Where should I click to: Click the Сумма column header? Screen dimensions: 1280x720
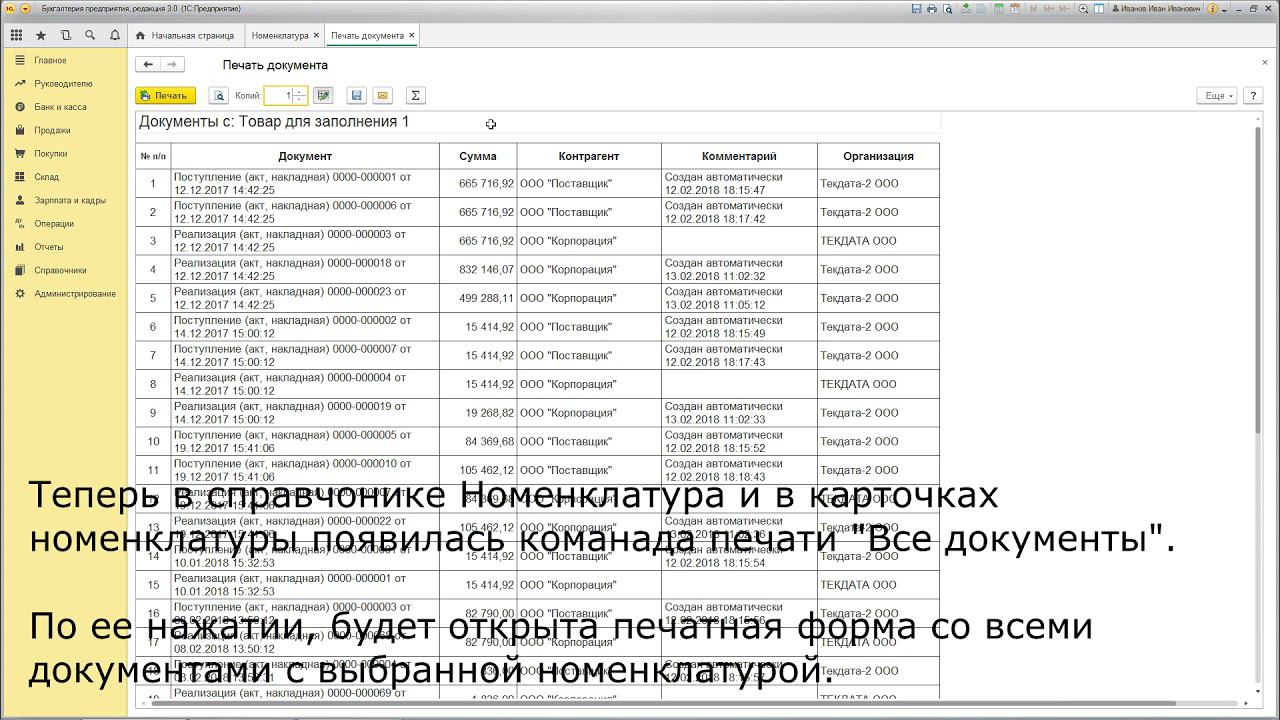[478, 156]
